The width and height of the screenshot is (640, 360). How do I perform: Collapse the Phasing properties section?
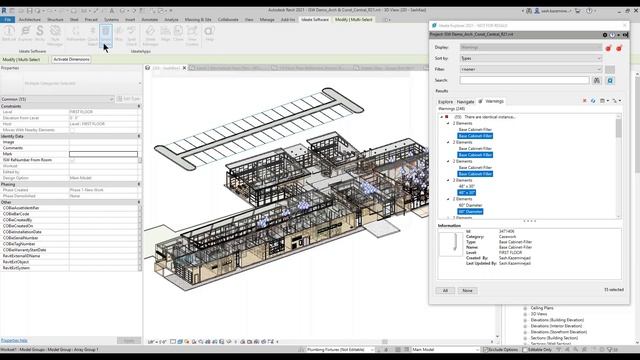139,184
